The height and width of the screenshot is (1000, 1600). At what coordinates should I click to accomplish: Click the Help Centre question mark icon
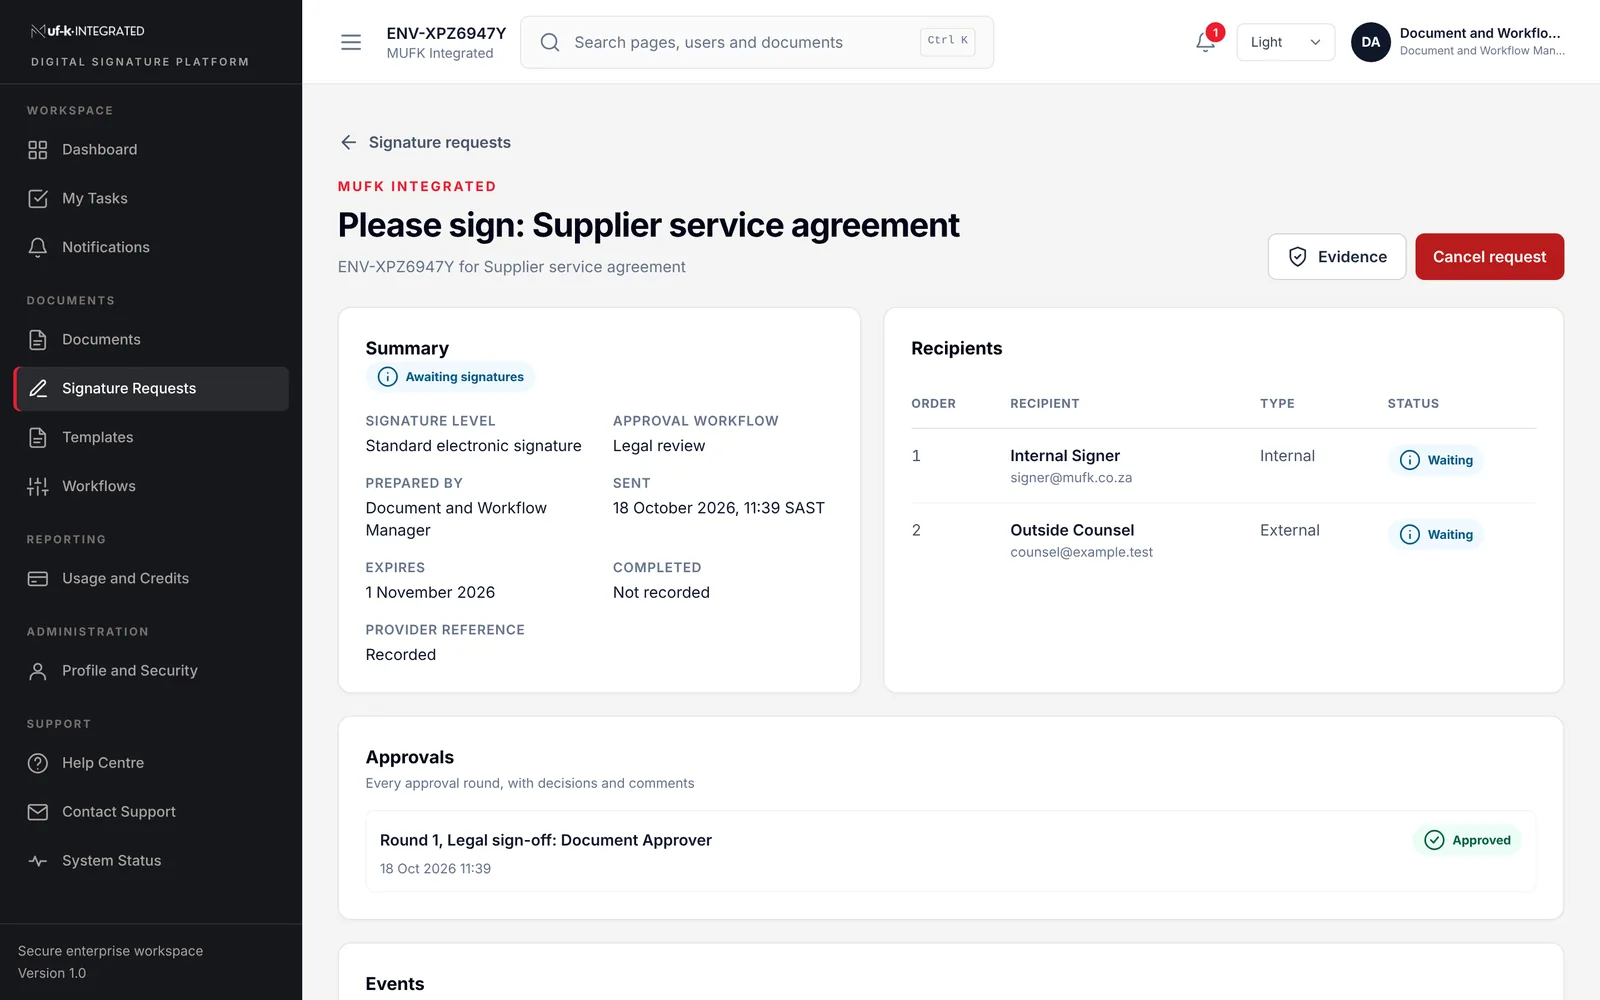click(x=38, y=763)
